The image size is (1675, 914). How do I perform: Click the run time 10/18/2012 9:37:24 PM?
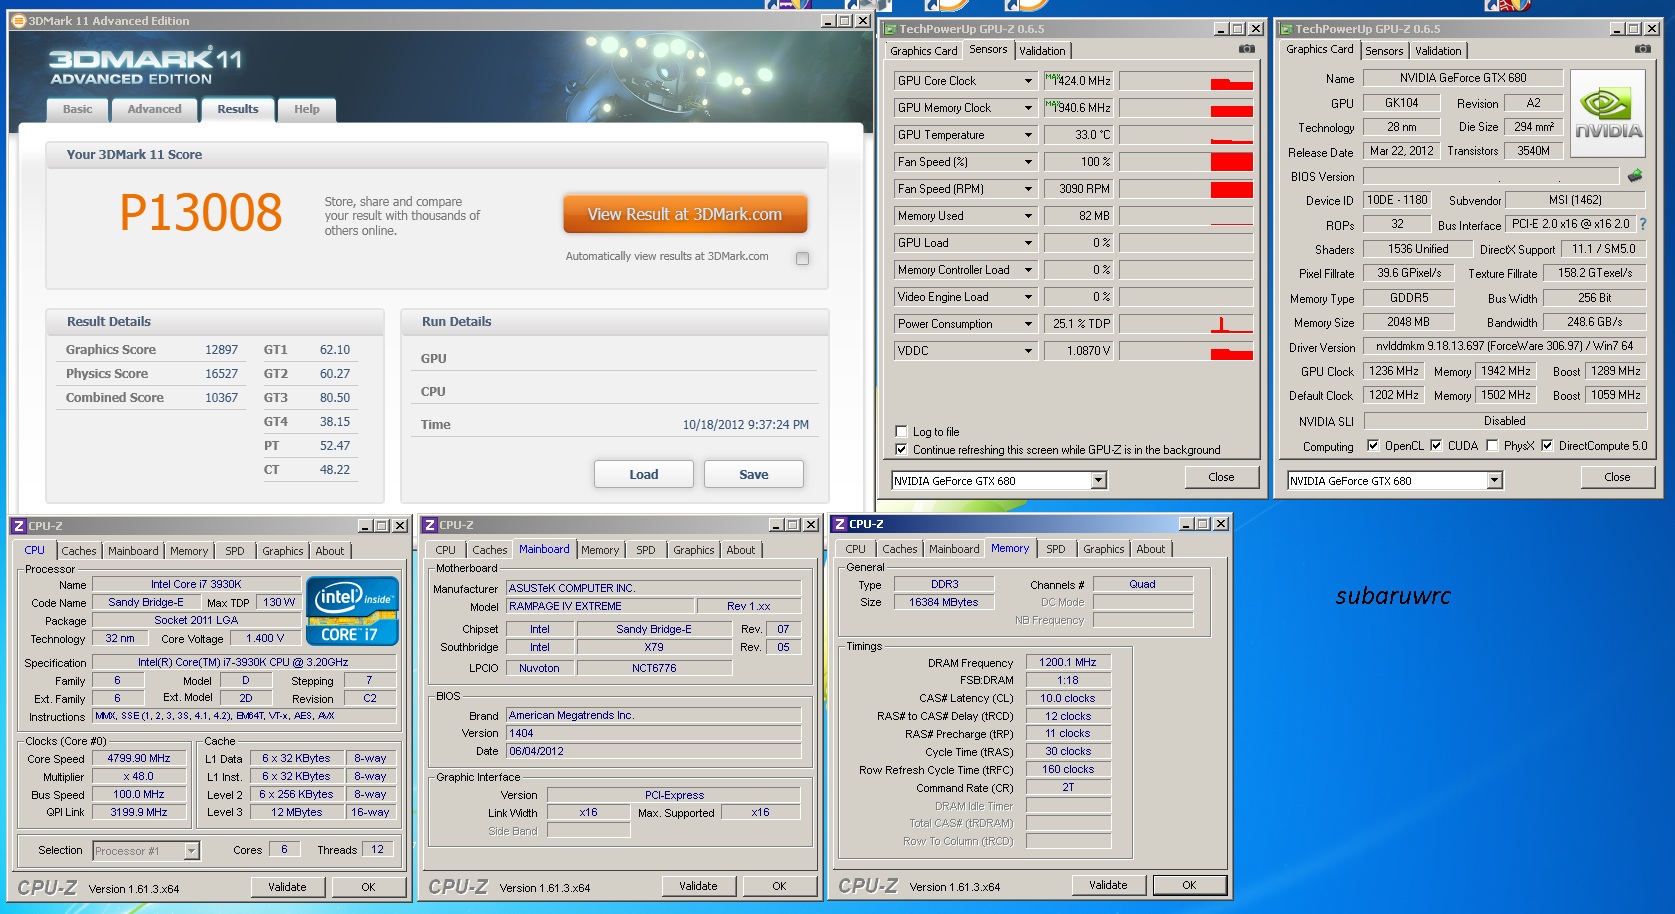pos(745,425)
